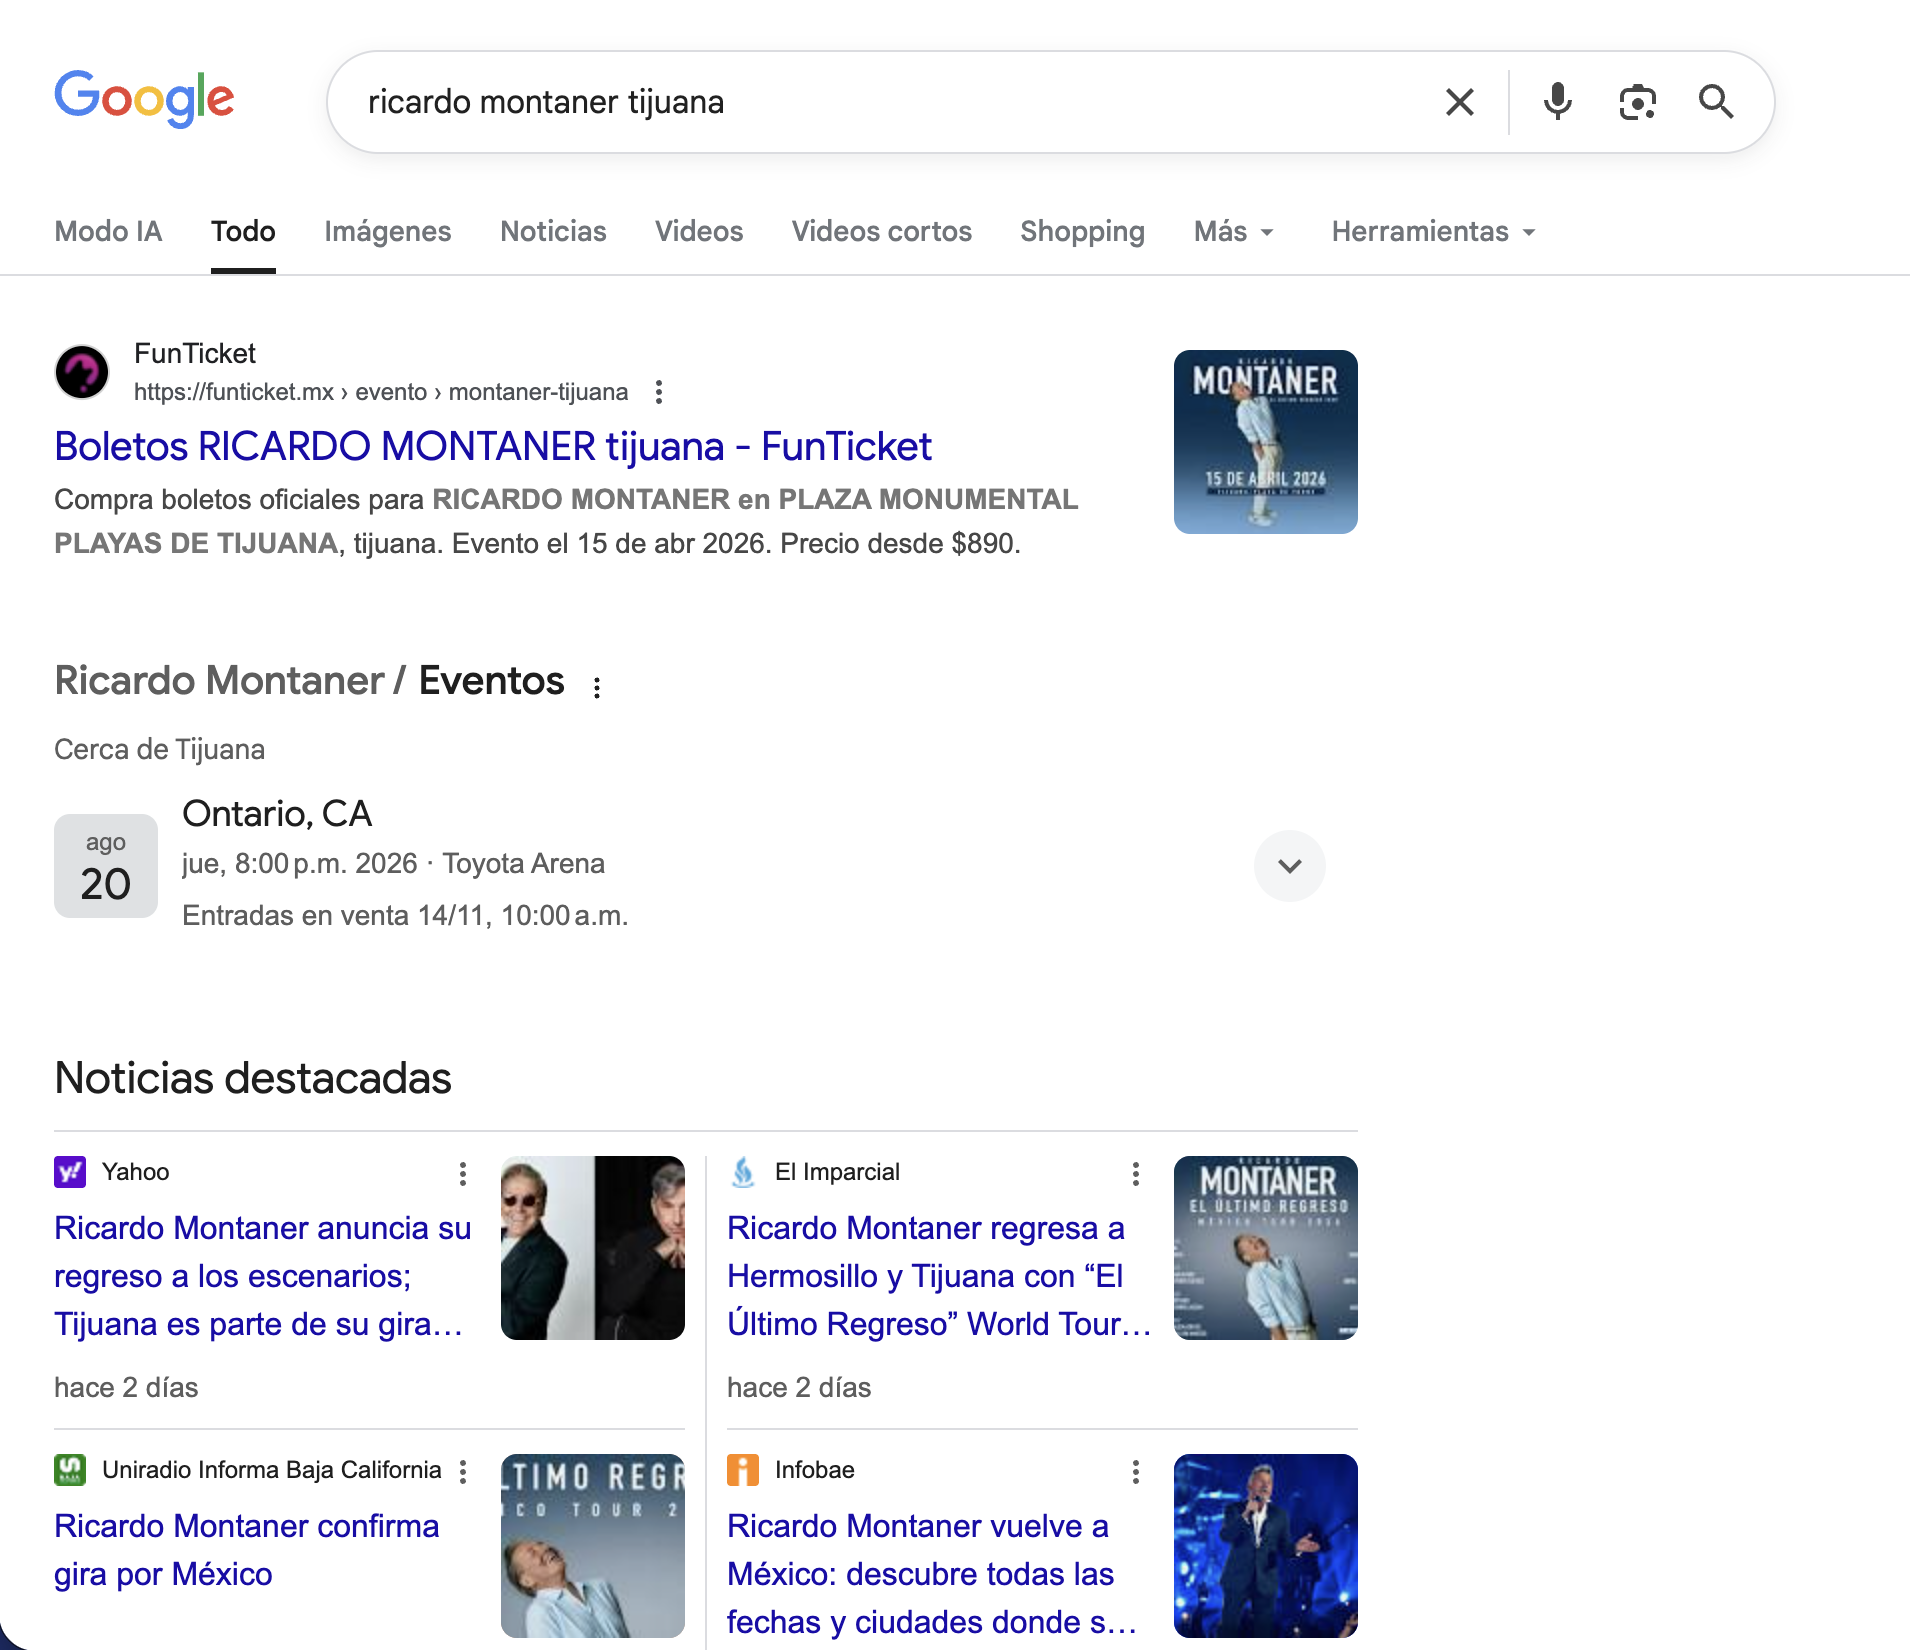The height and width of the screenshot is (1650, 1910).
Task: Open Yahoo article about Montaner's return
Action: pos(262,1275)
